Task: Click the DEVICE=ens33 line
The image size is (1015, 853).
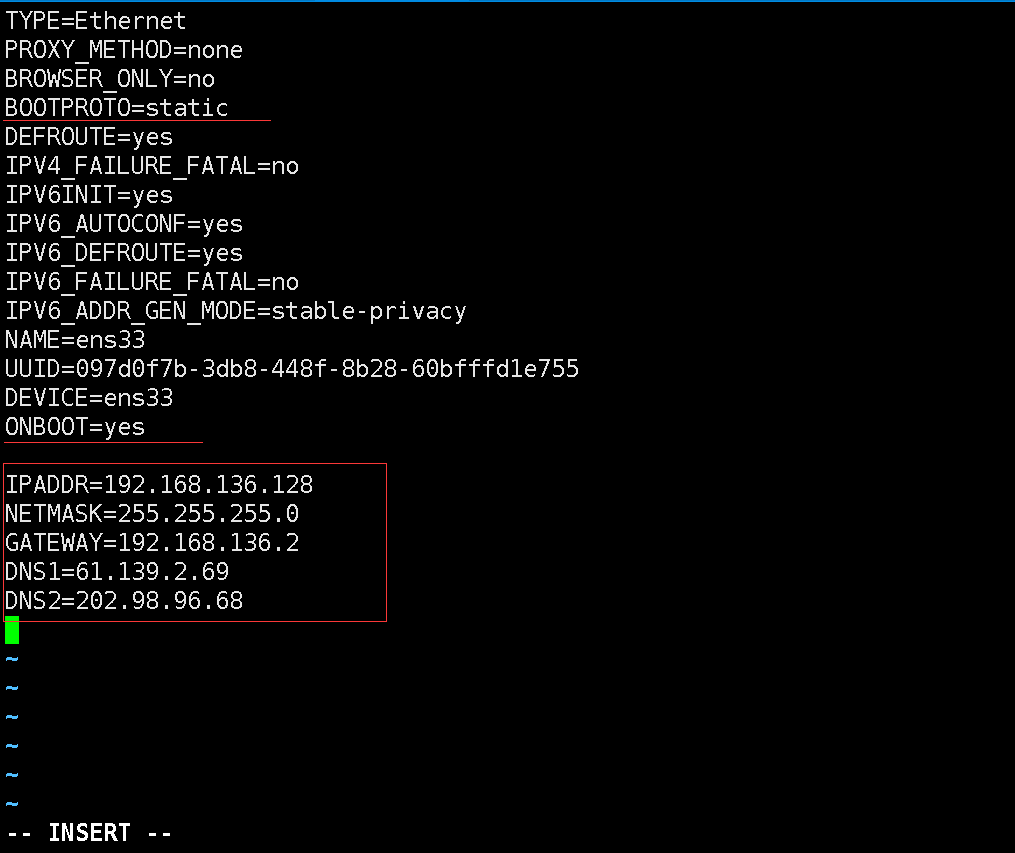Action: point(89,398)
